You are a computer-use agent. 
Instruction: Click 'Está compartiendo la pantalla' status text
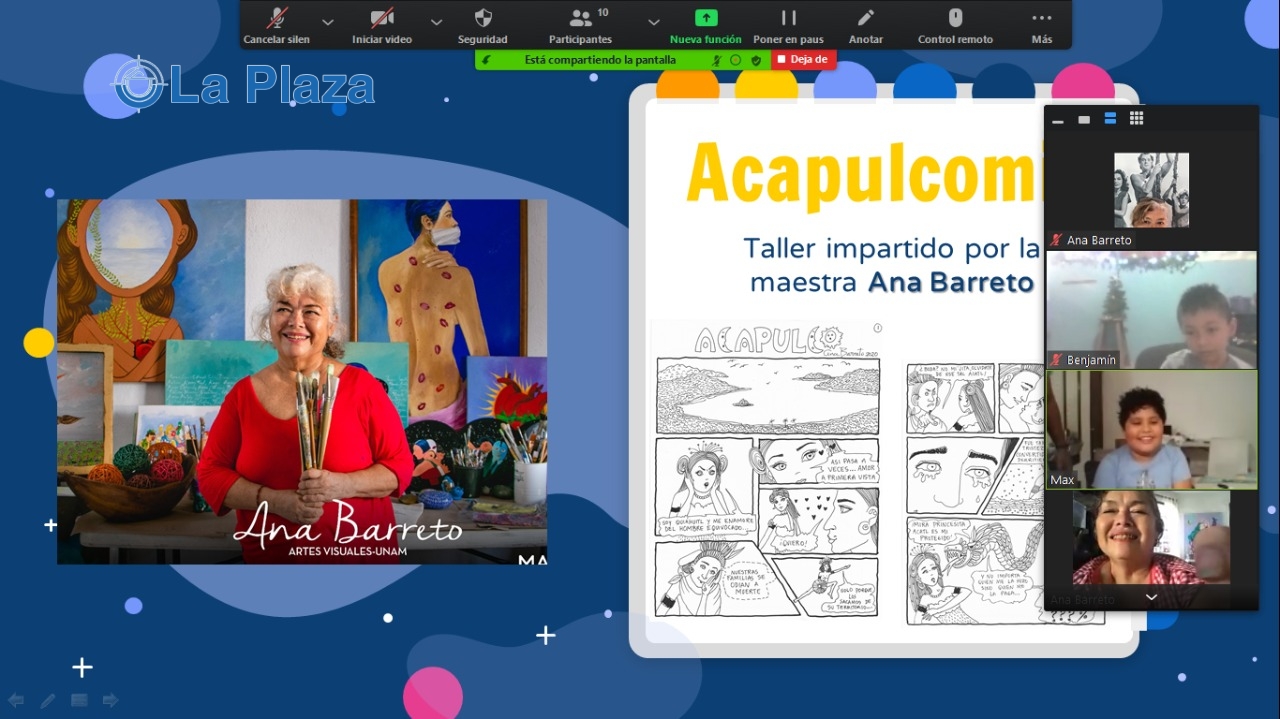[600, 60]
